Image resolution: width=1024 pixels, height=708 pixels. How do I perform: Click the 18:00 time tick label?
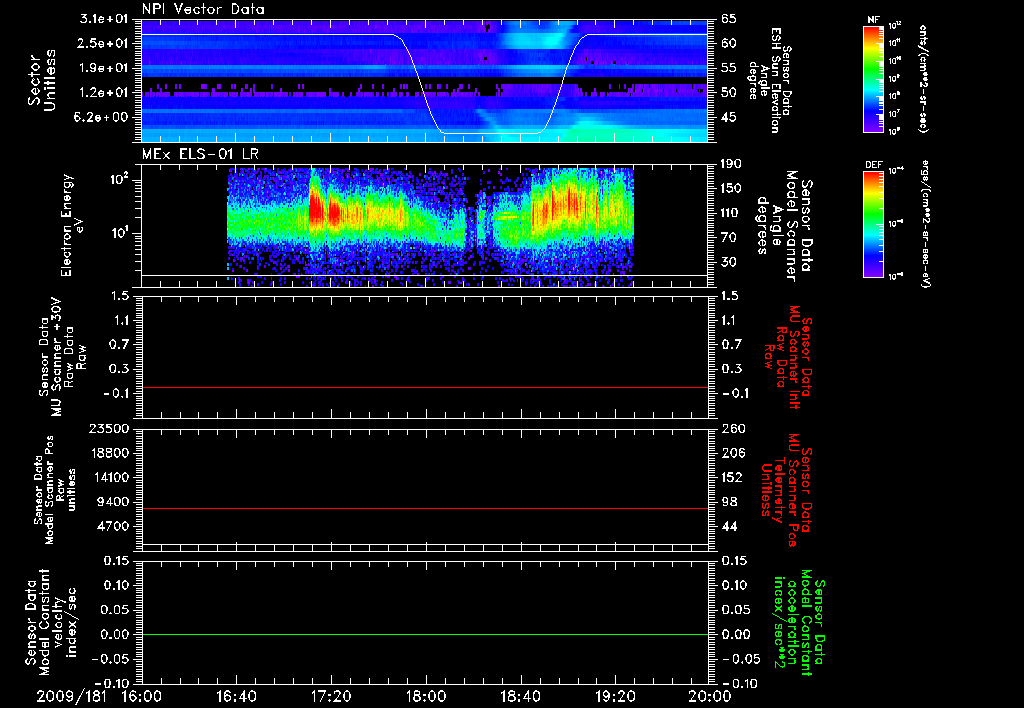pos(426,696)
